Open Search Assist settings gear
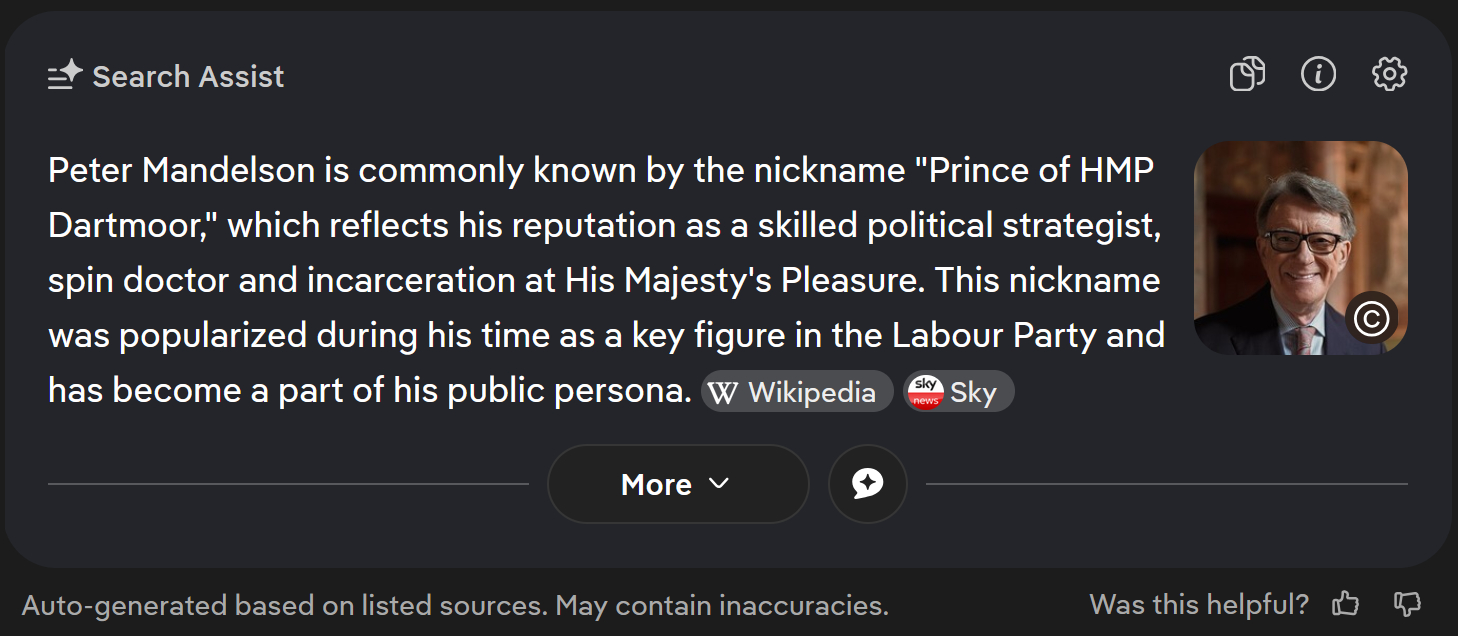The image size is (1458, 636). point(1389,74)
